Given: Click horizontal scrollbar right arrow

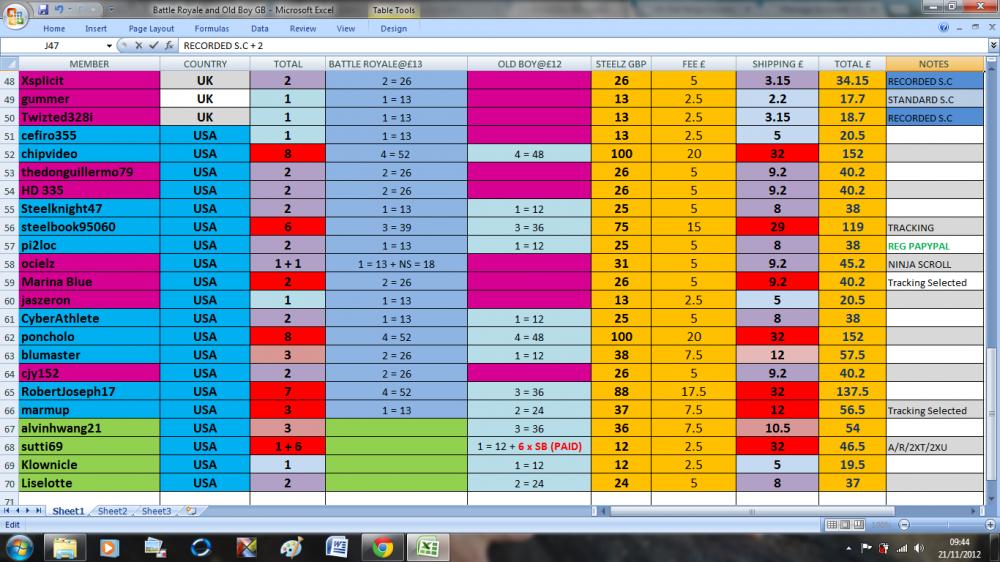Looking at the screenshot, I should pos(974,511).
